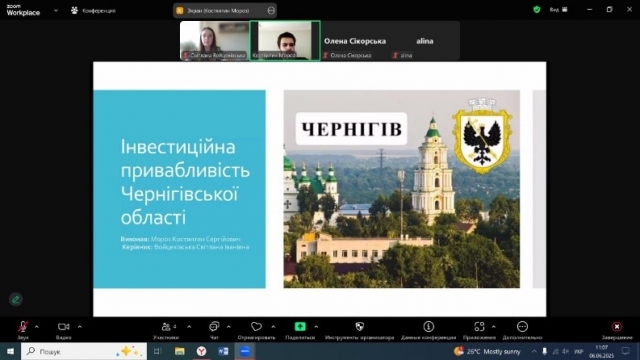Click the Пошук search box in taskbar

pyautogui.click(x=84, y=351)
